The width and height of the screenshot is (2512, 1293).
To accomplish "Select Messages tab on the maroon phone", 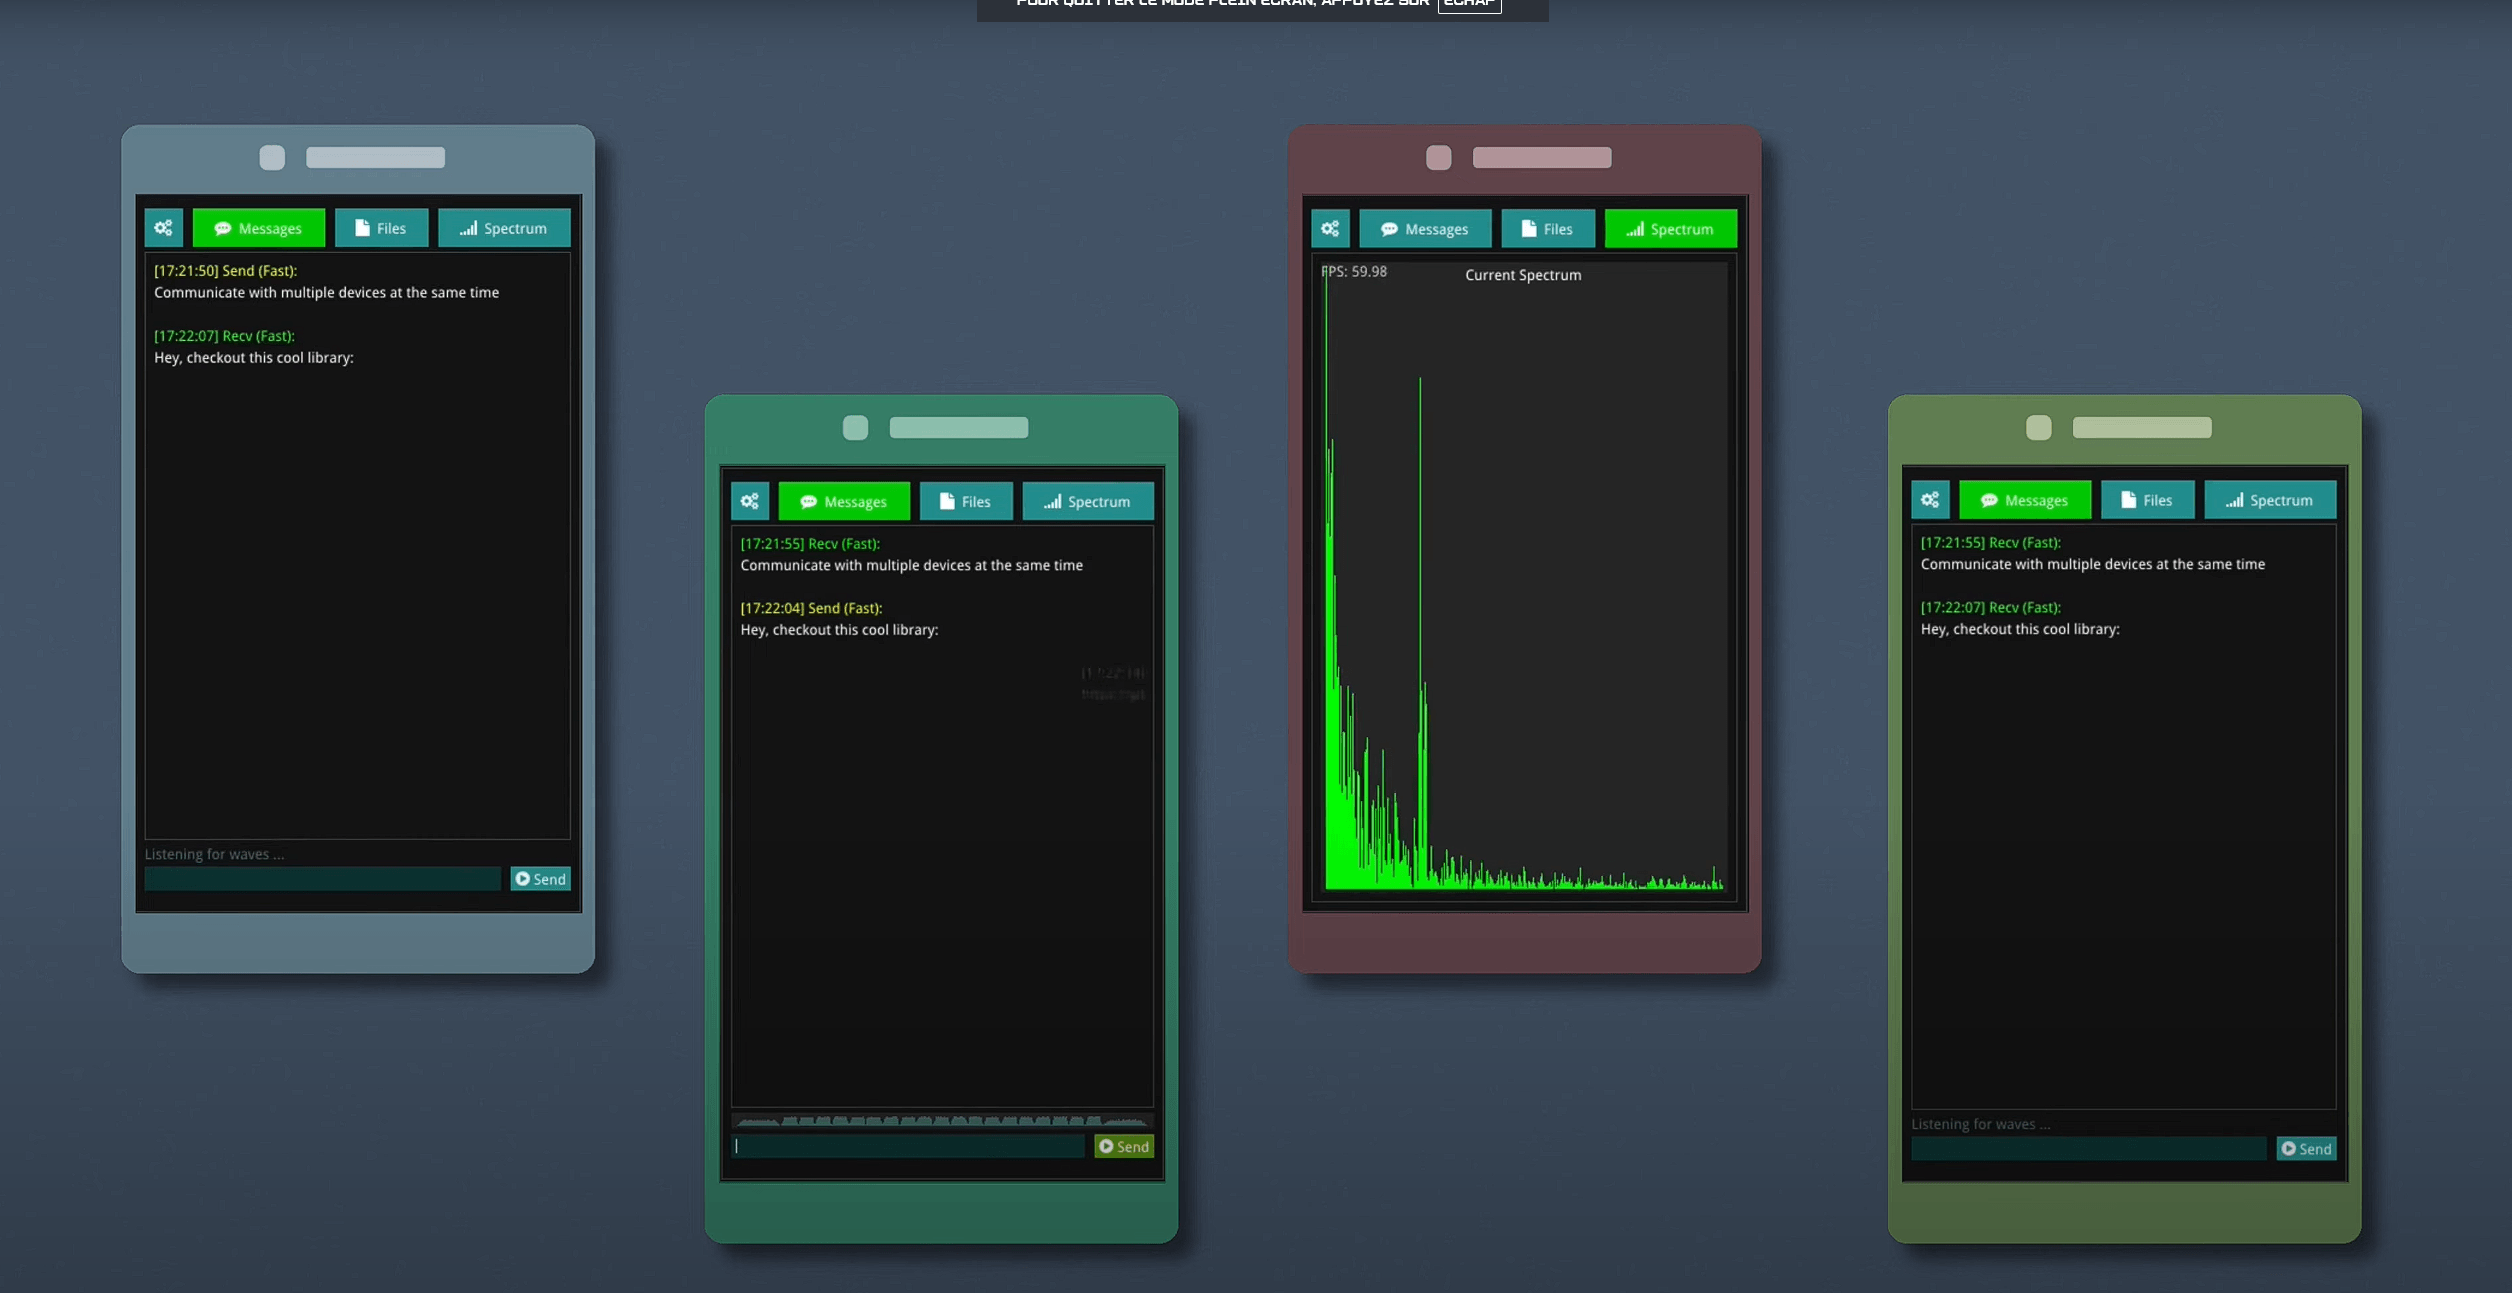I will (1425, 229).
